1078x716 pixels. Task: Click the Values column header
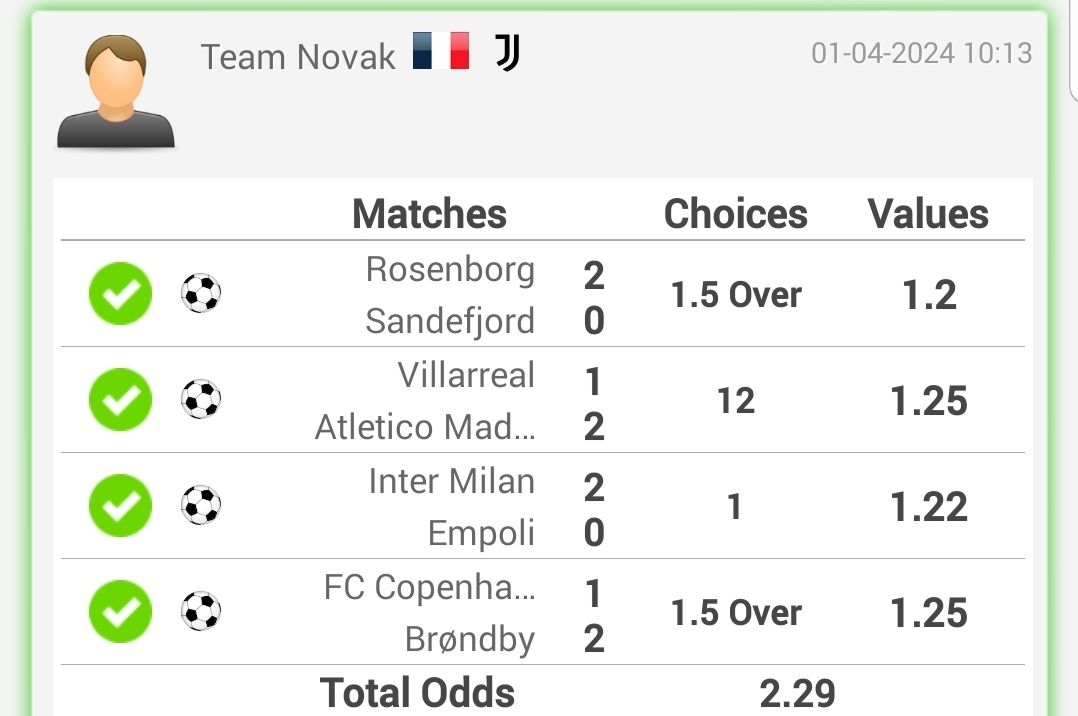928,213
